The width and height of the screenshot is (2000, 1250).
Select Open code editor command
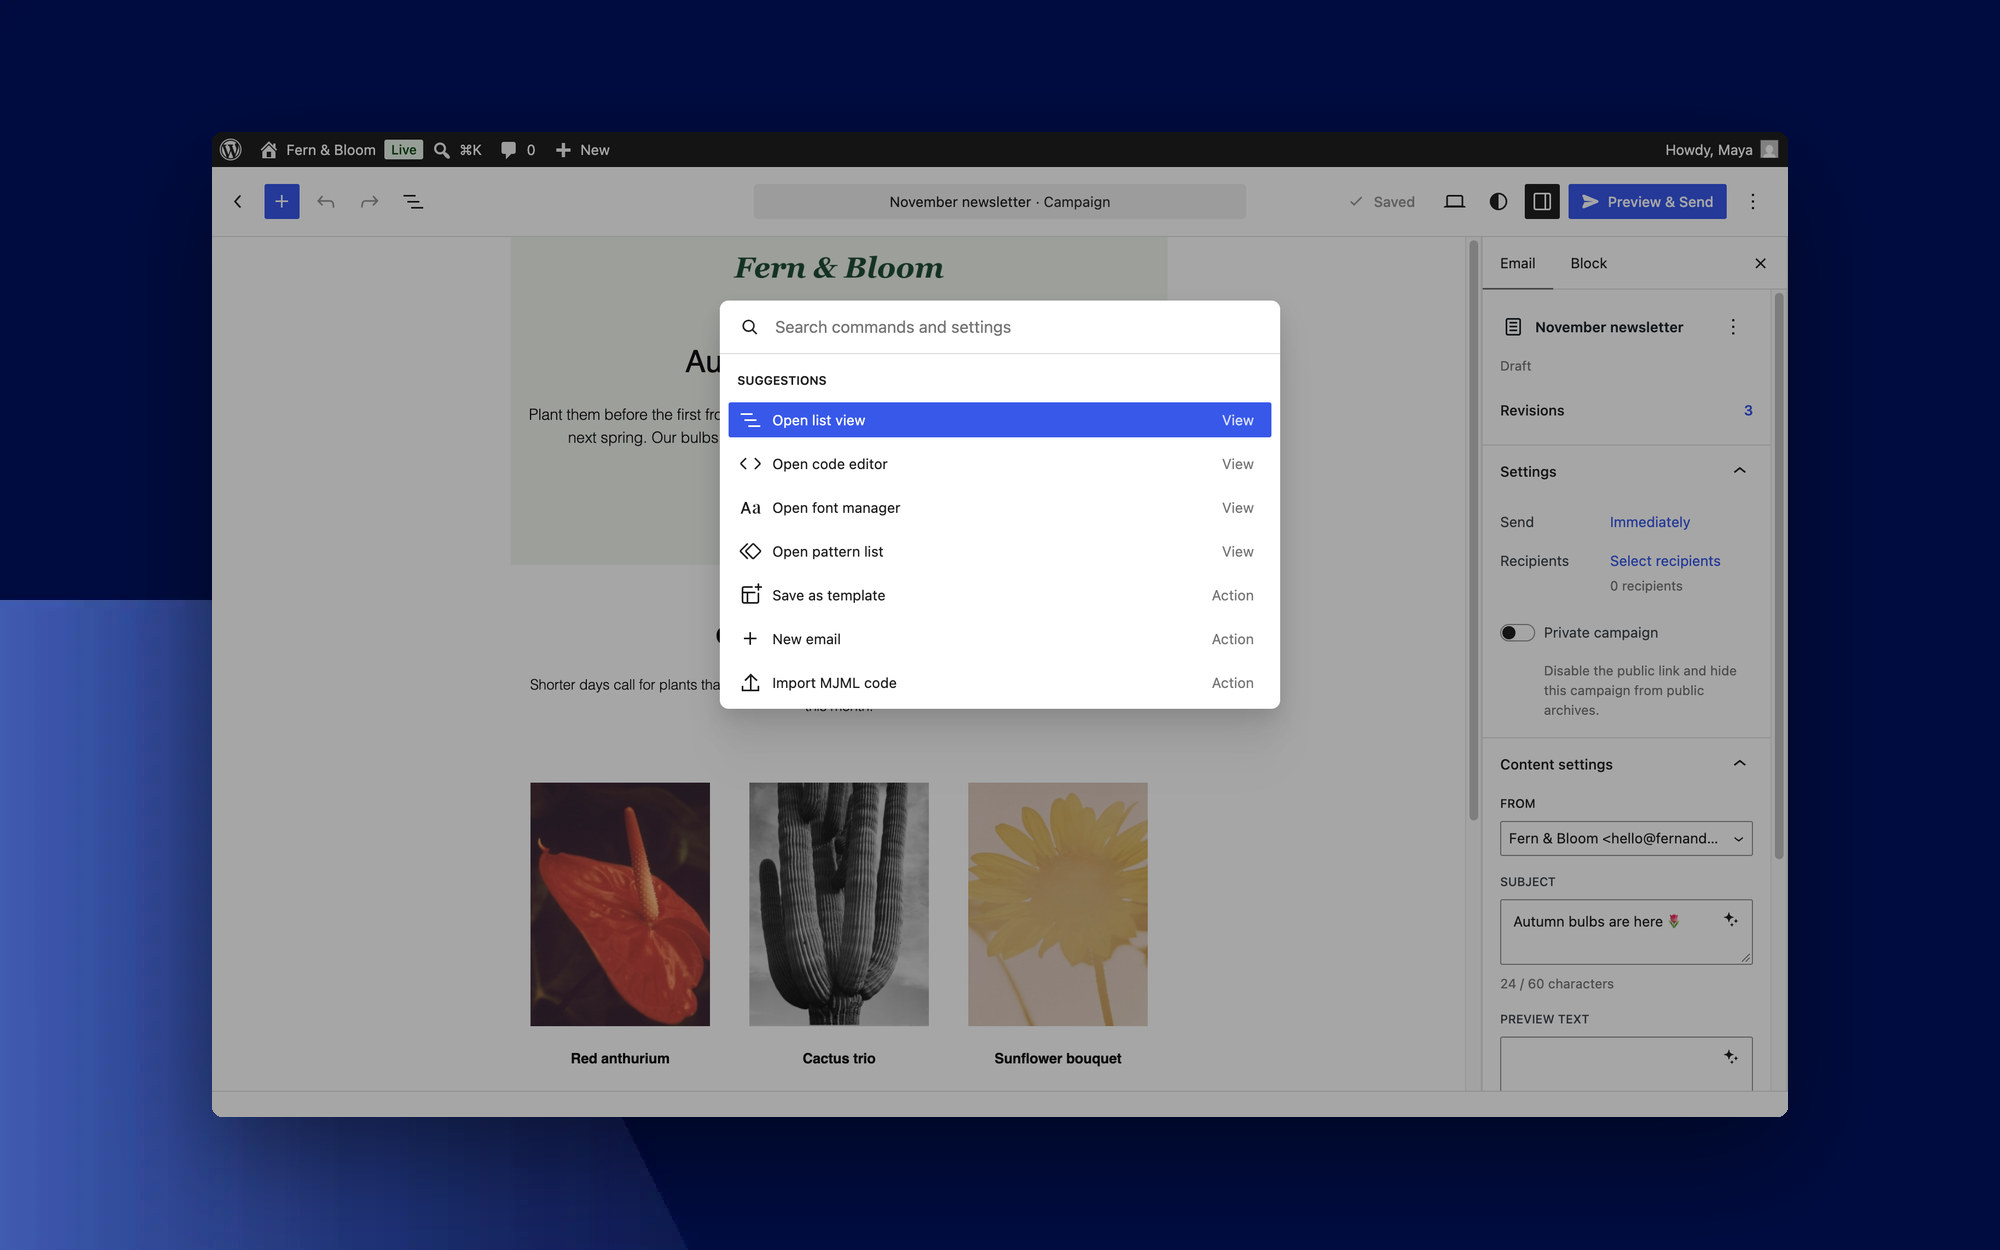pyautogui.click(x=999, y=464)
